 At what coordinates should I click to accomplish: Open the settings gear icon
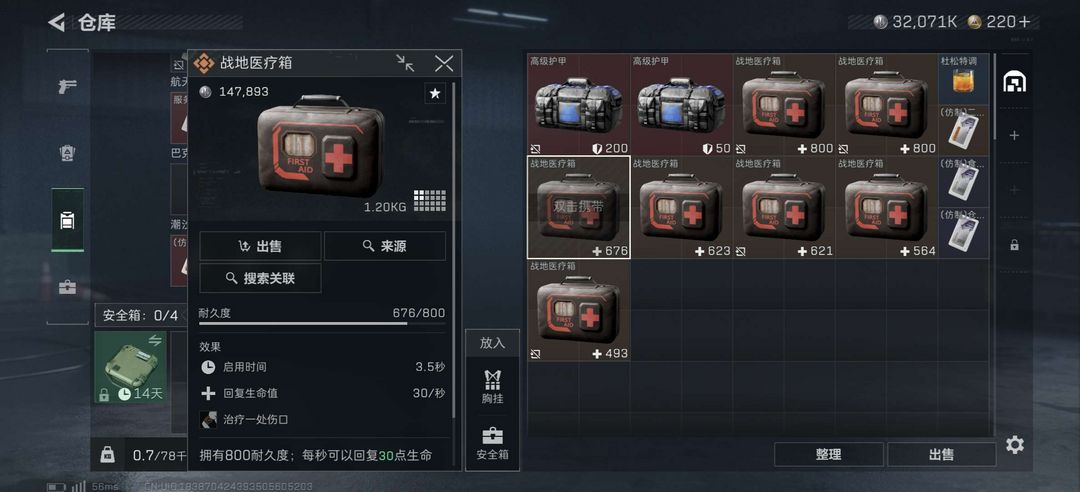[x=1015, y=445]
